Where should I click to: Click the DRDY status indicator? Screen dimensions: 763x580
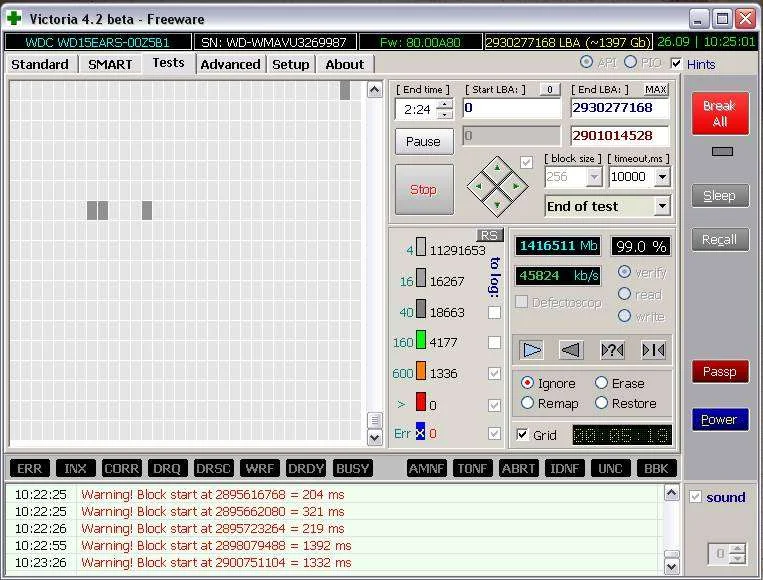(306, 469)
